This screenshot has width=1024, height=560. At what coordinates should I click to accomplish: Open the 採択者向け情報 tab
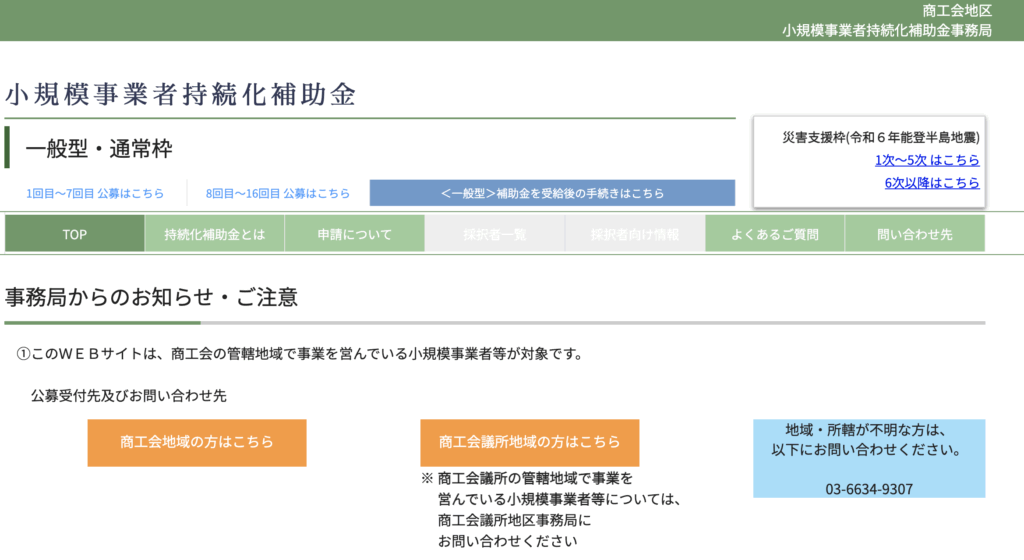[x=635, y=234]
